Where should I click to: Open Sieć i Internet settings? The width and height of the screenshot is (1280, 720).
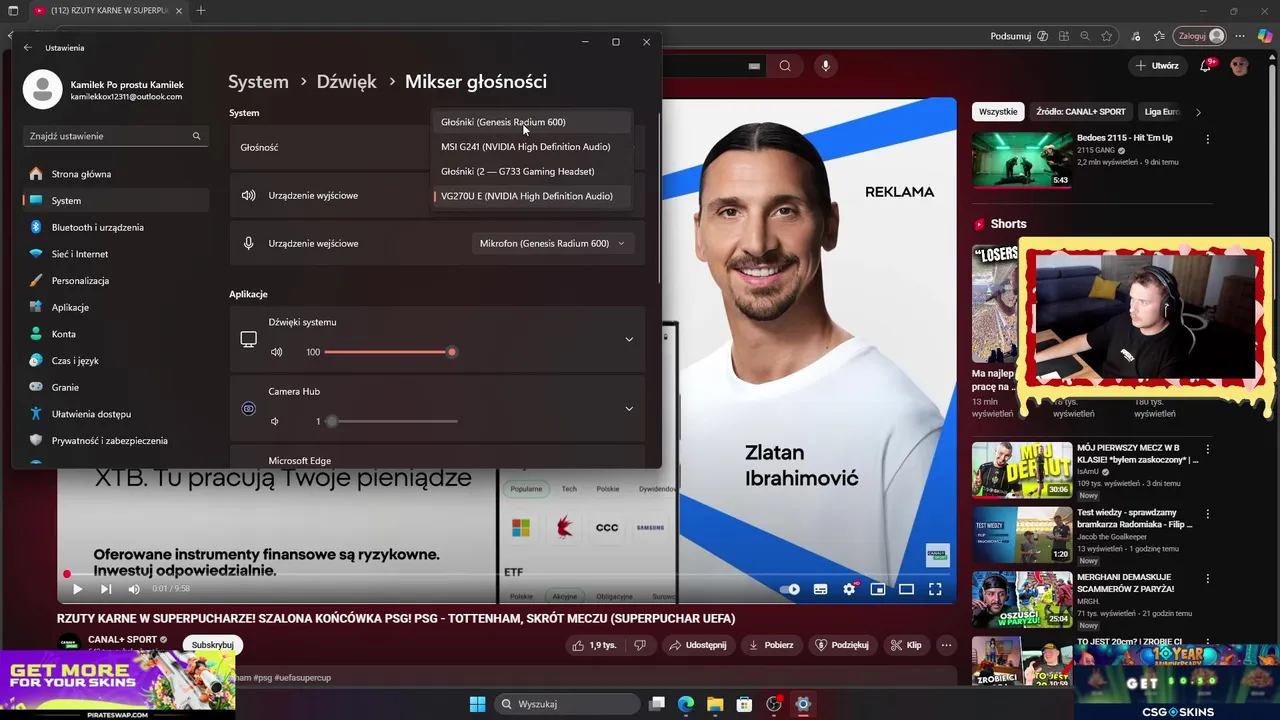(x=115, y=254)
